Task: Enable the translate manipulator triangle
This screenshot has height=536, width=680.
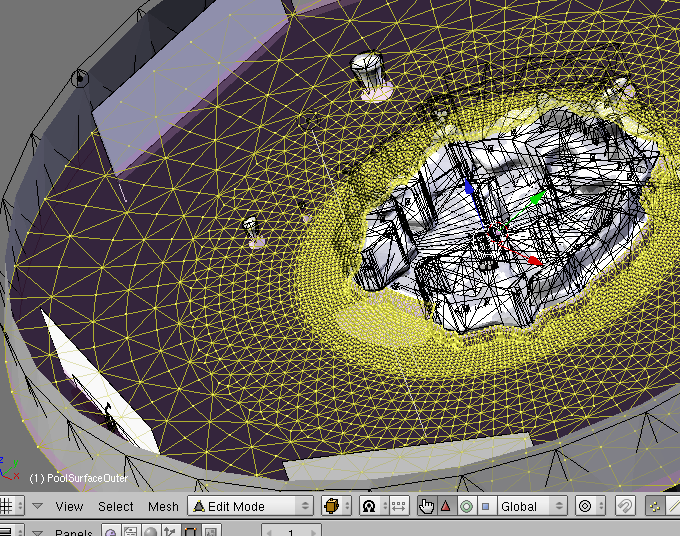Action: point(446,506)
